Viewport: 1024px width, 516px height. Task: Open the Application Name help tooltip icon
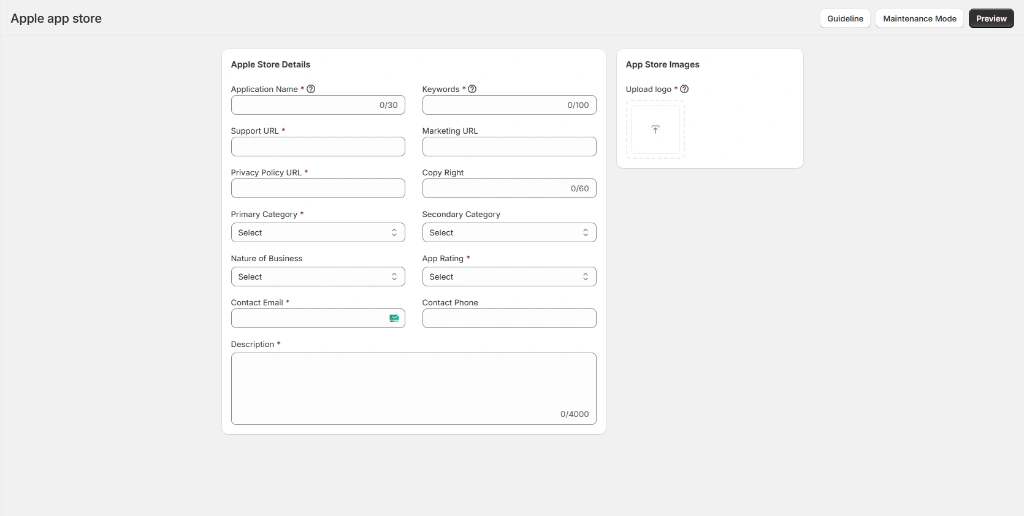click(311, 89)
